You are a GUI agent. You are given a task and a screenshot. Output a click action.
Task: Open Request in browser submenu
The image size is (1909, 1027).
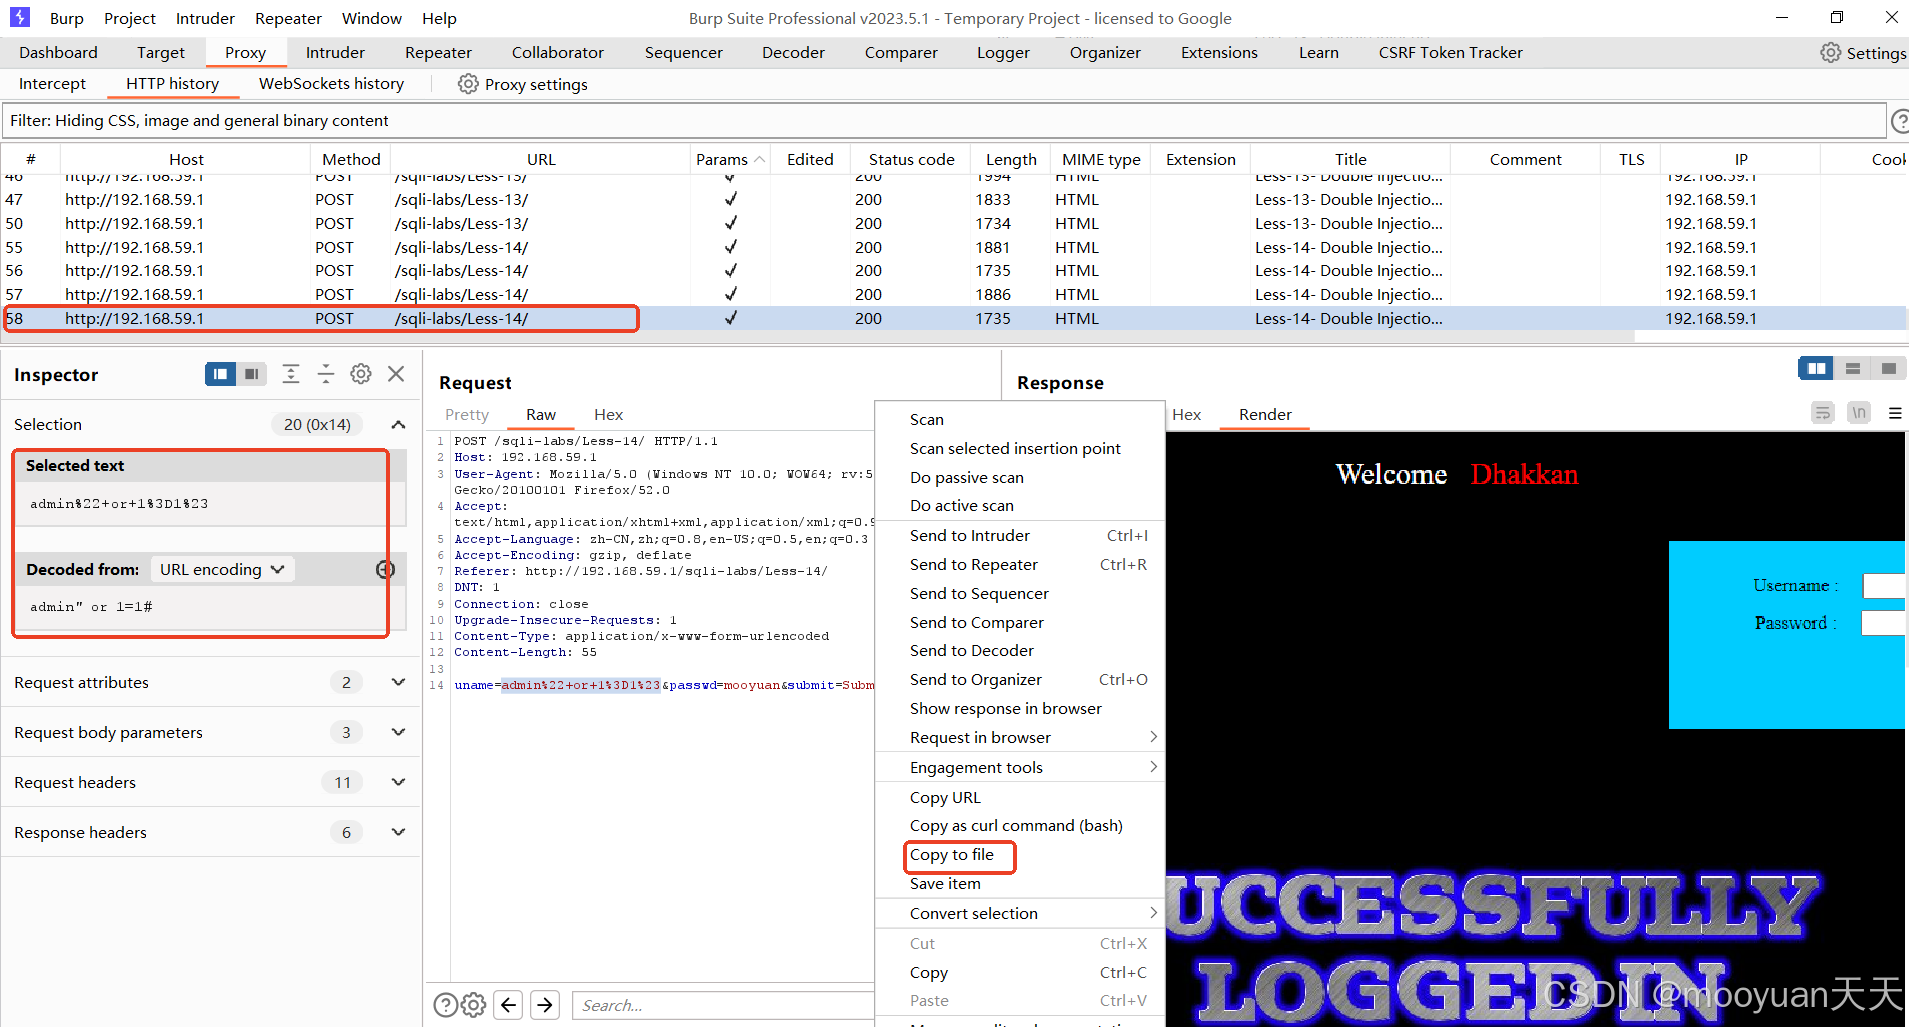1020,737
